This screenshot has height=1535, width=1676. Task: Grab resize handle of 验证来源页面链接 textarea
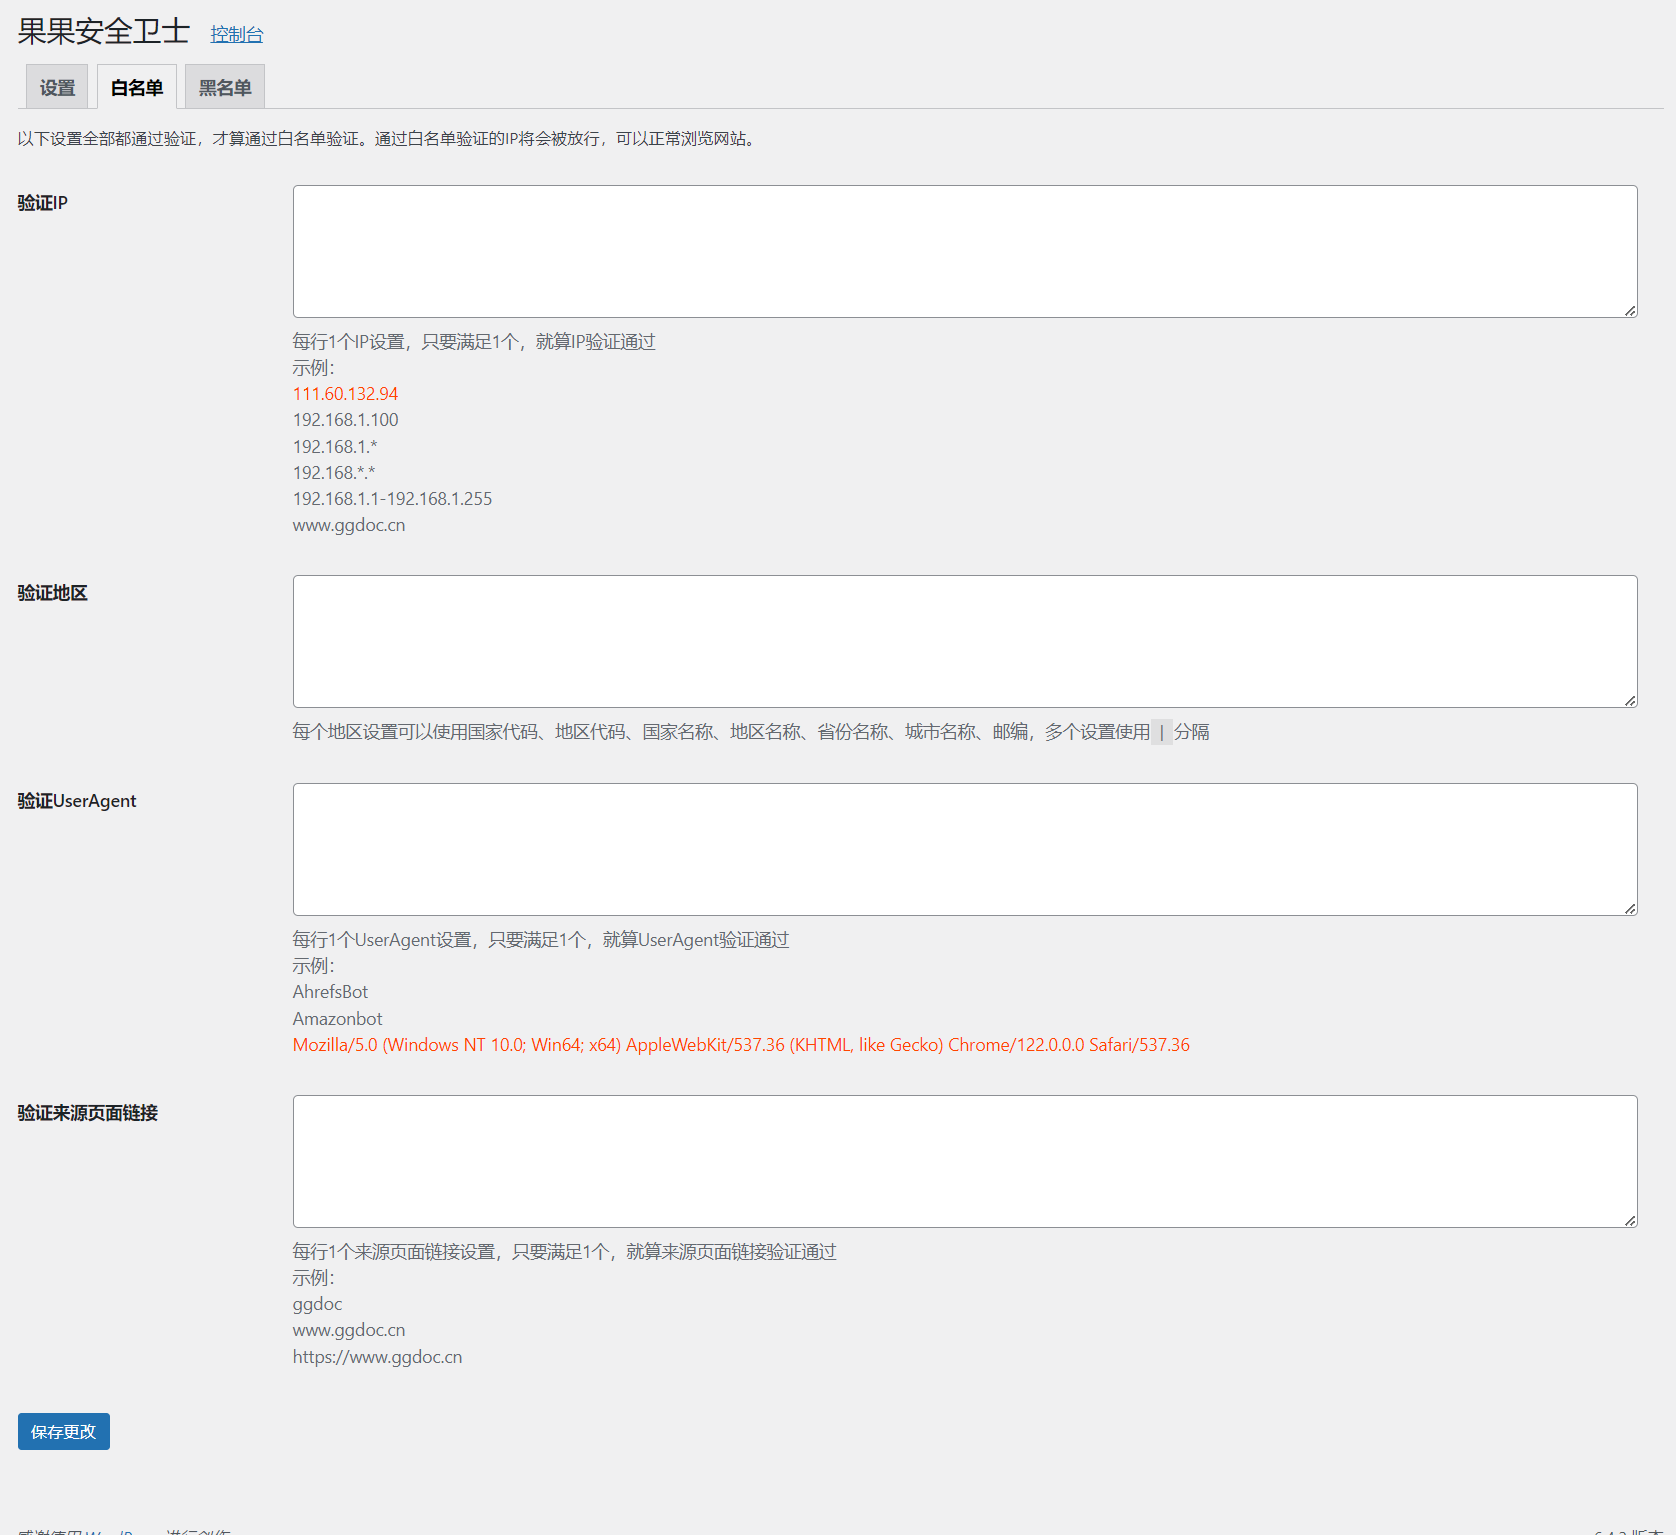(1630, 1221)
